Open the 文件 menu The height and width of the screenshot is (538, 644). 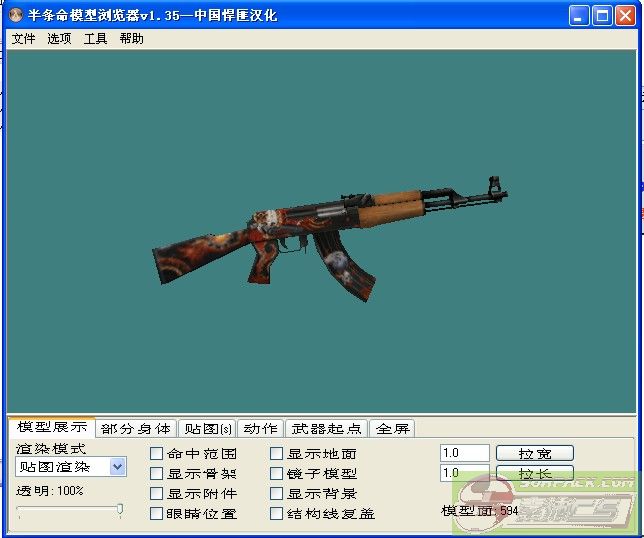(23, 39)
